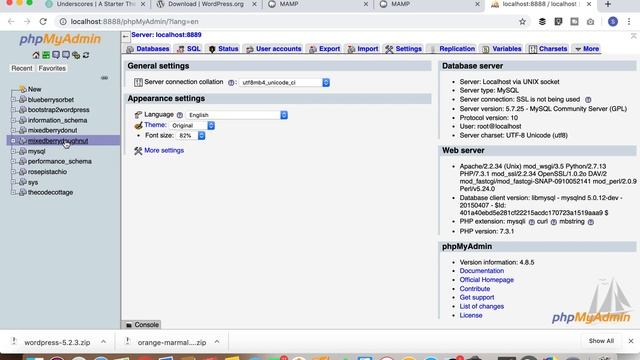Open the Server connection collation dropdown
640x360 pixels.
click(x=284, y=82)
